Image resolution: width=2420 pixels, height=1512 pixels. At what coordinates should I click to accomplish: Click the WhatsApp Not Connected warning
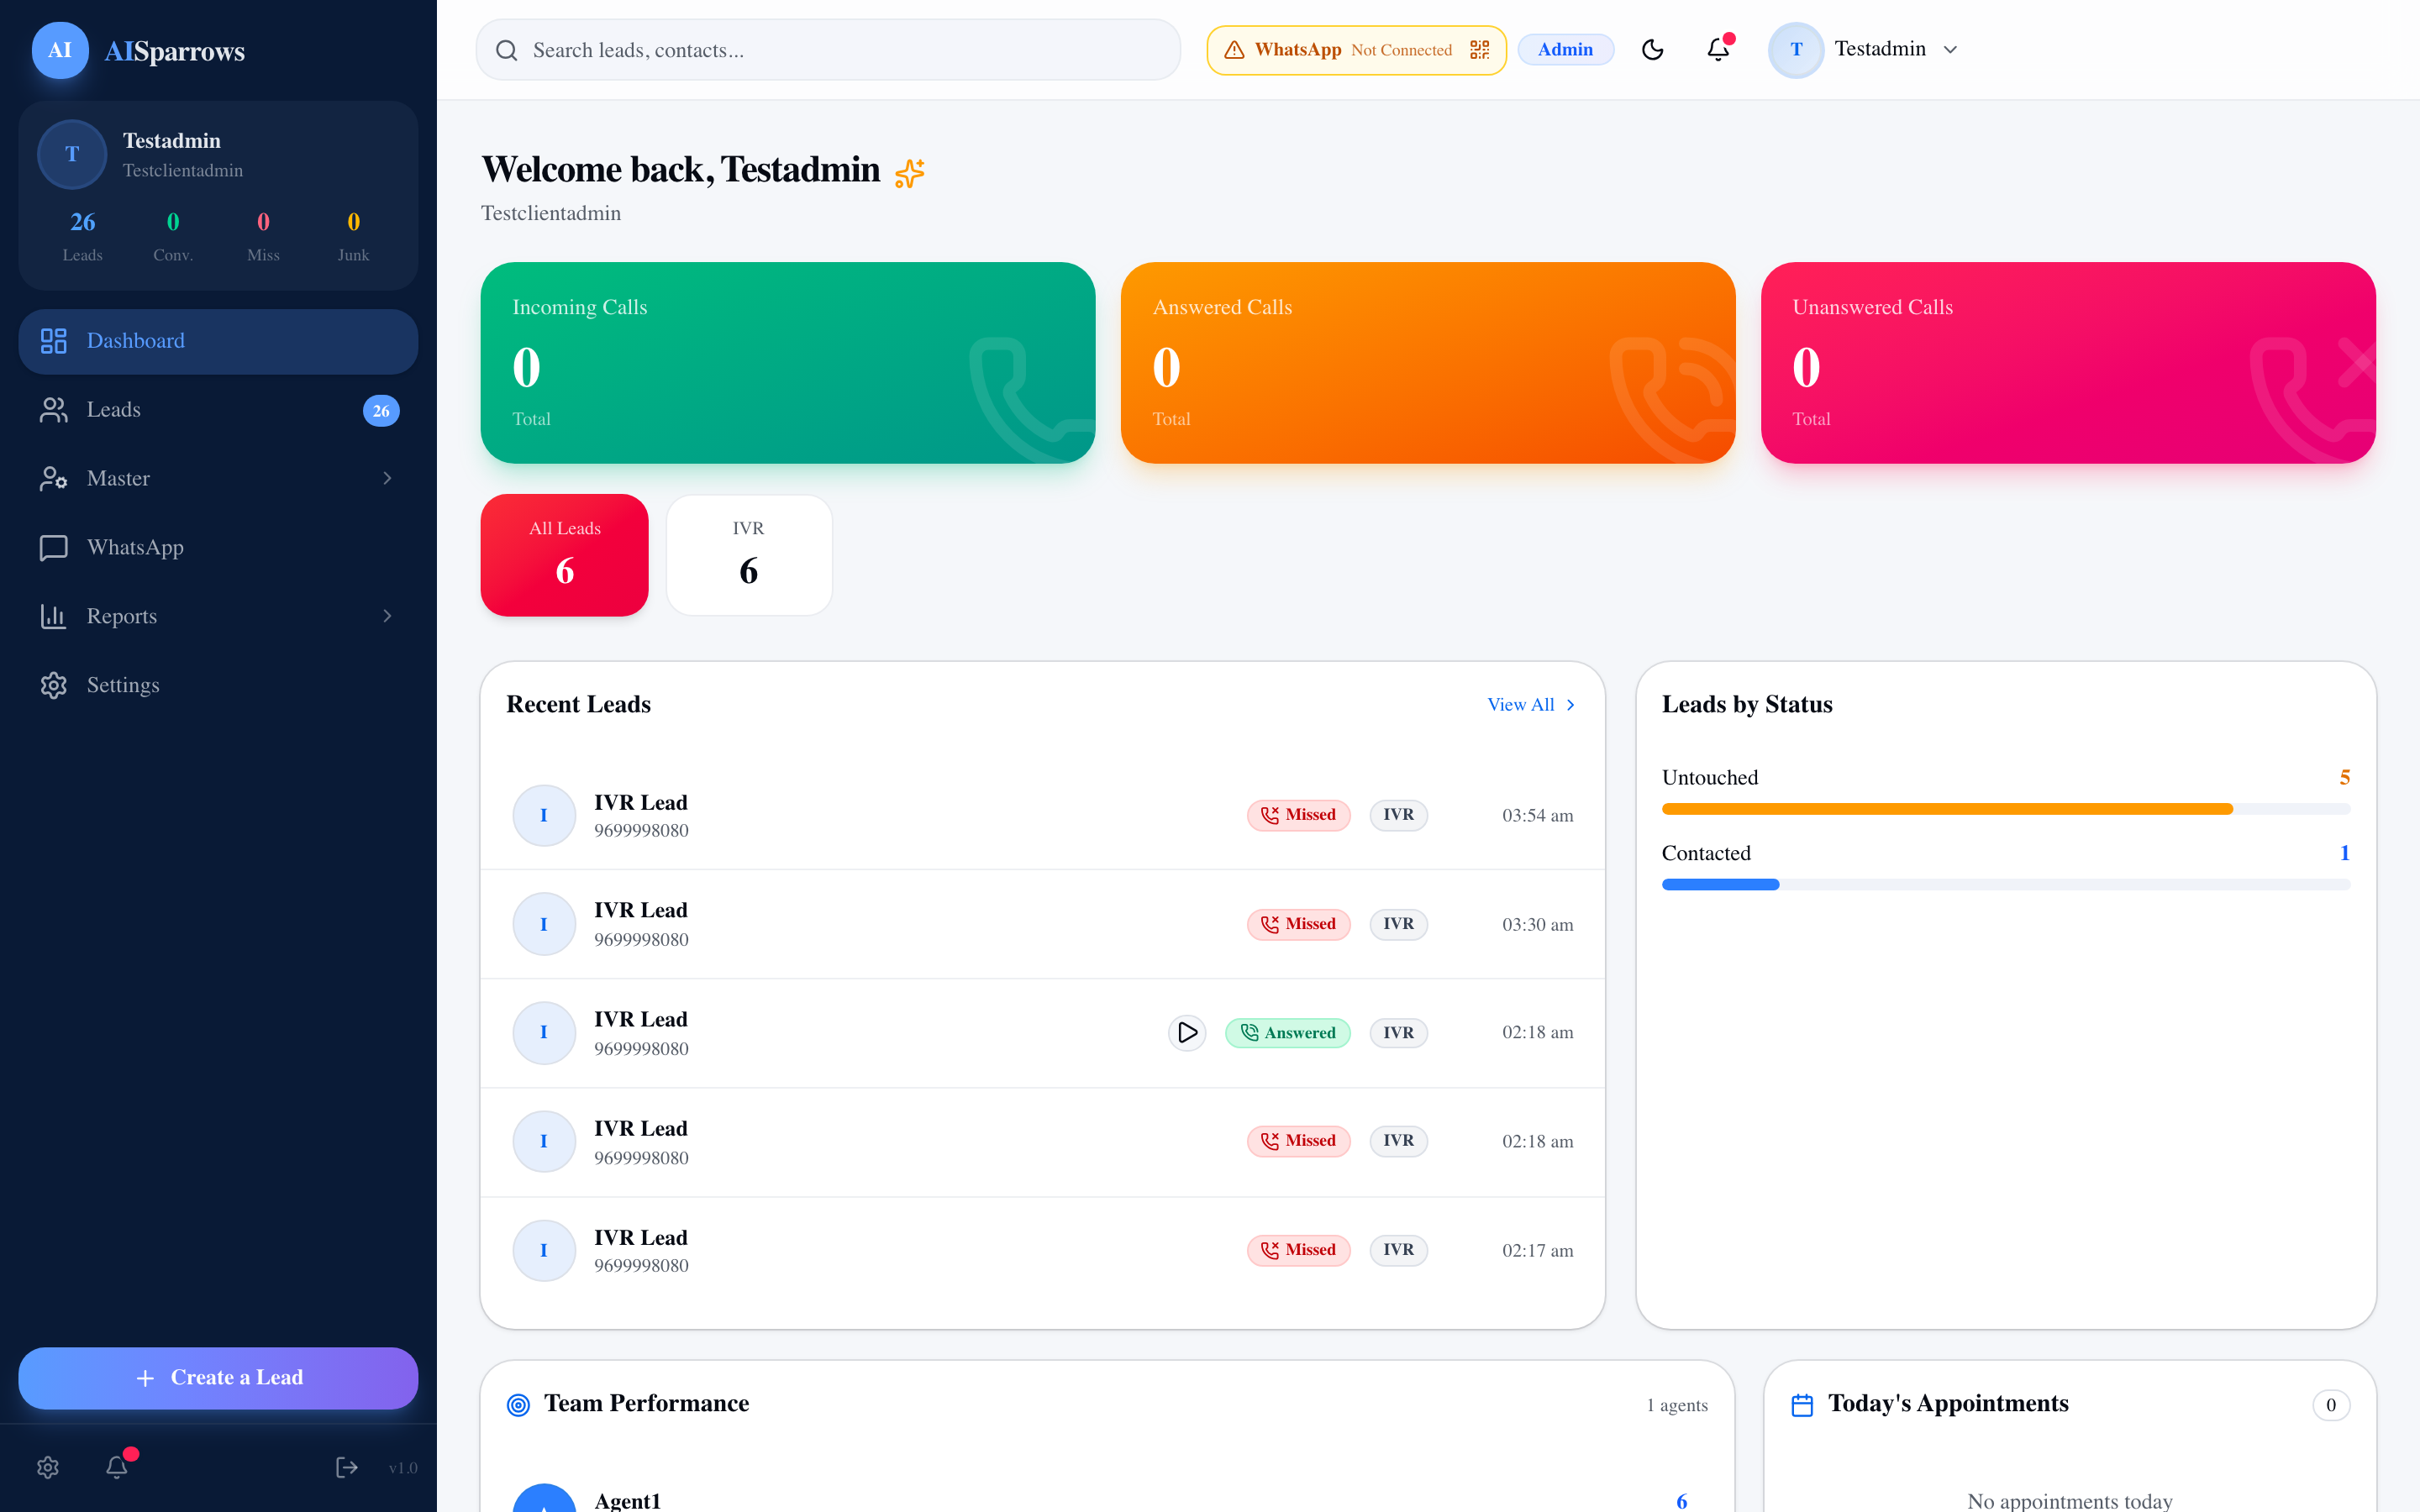click(1356, 50)
